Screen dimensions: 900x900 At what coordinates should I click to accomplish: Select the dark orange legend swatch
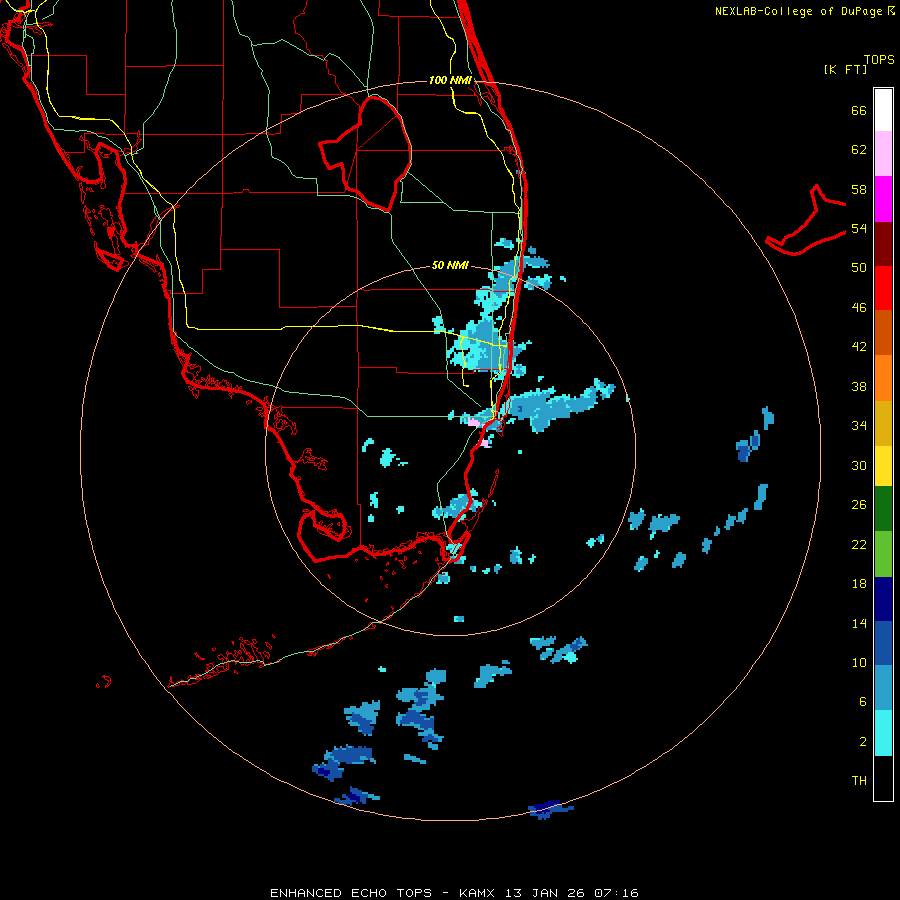(x=883, y=332)
